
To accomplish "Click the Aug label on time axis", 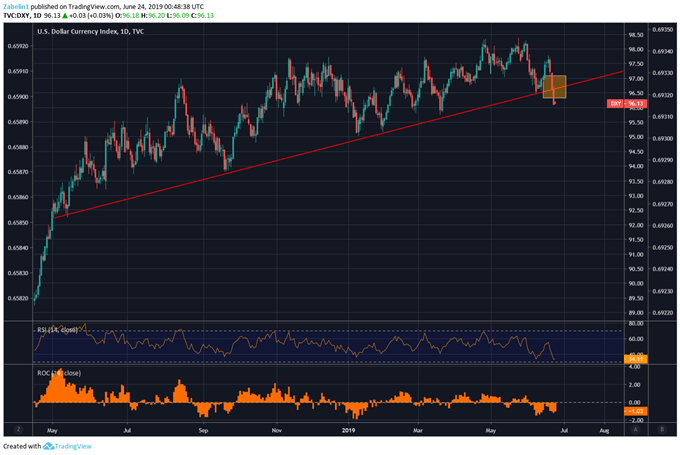I will coord(604,430).
